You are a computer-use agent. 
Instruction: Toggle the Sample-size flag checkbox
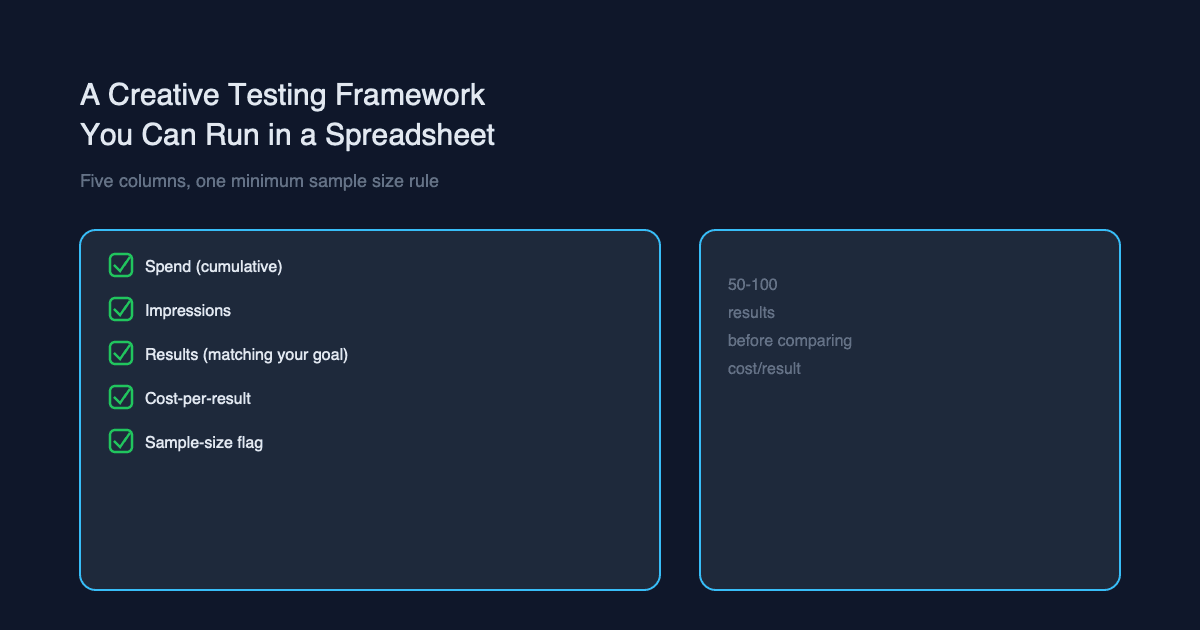[121, 442]
